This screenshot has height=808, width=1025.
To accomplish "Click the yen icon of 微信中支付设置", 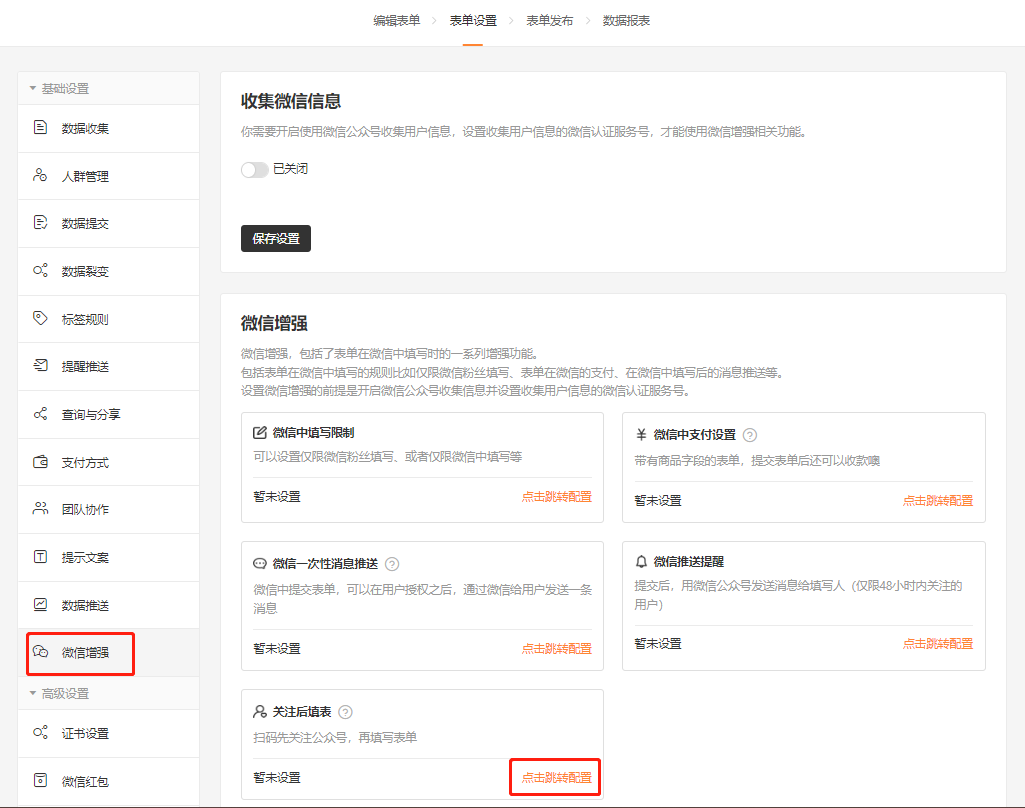I will pyautogui.click(x=641, y=435).
